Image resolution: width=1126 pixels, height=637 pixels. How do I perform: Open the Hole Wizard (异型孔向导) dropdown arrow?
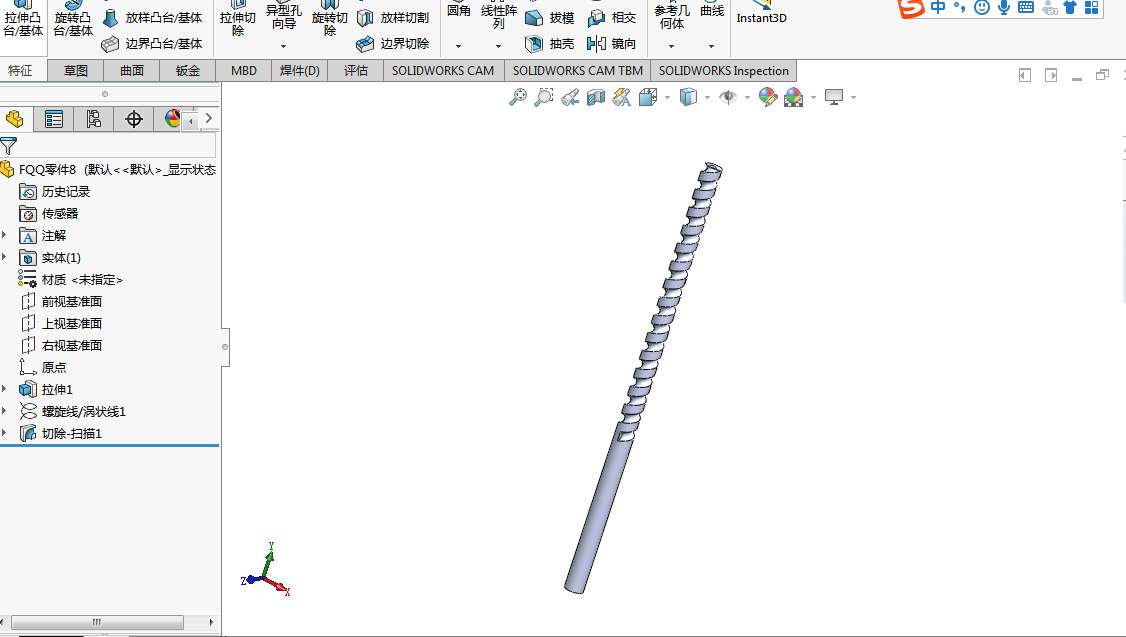(284, 46)
